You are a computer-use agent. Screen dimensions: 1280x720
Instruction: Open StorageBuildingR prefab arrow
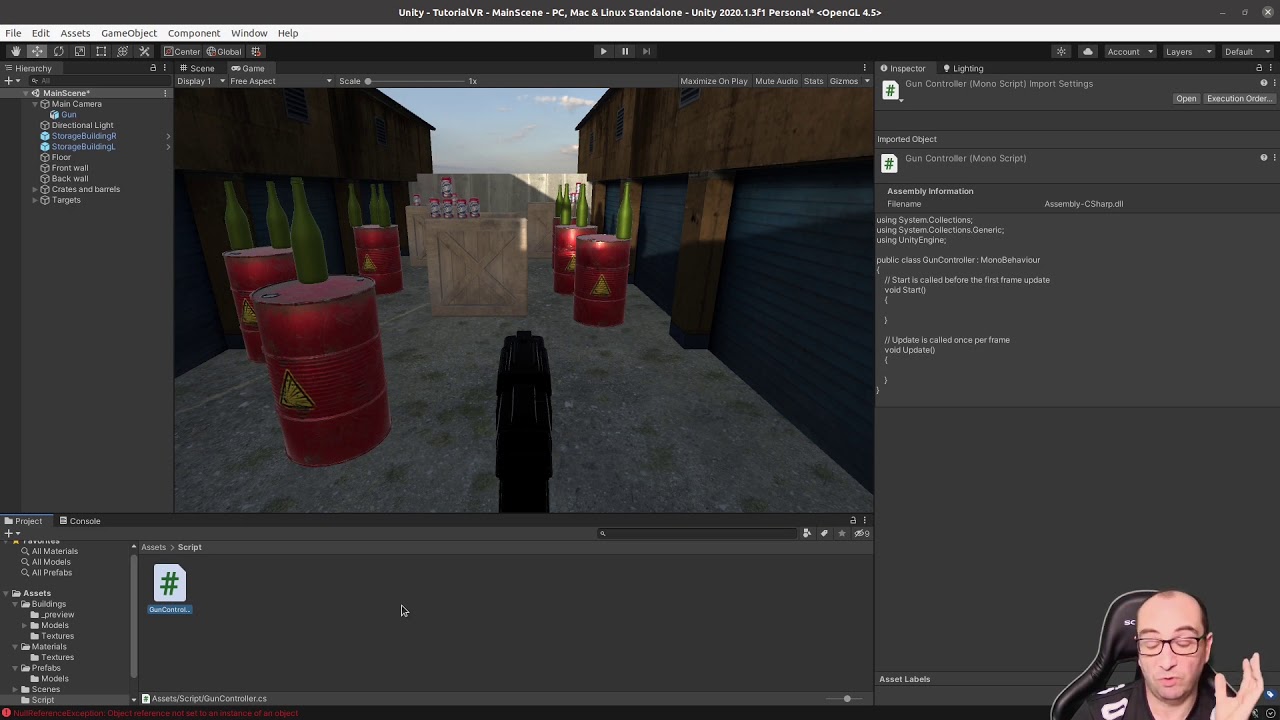(x=167, y=136)
